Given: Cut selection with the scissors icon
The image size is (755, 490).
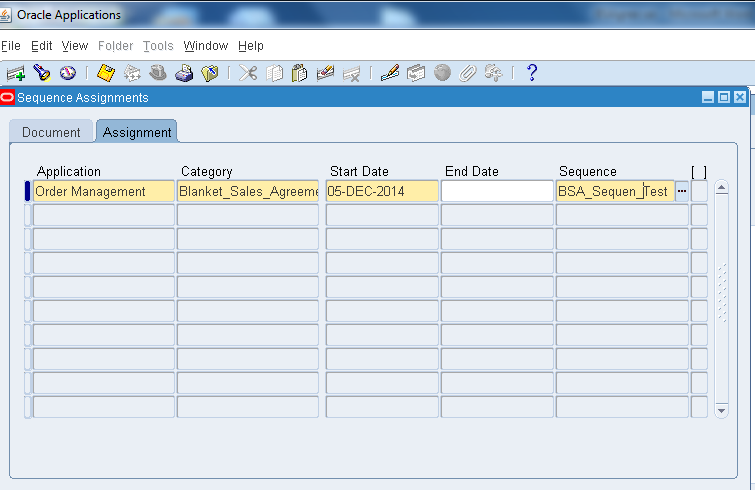Looking at the screenshot, I should coord(248,73).
